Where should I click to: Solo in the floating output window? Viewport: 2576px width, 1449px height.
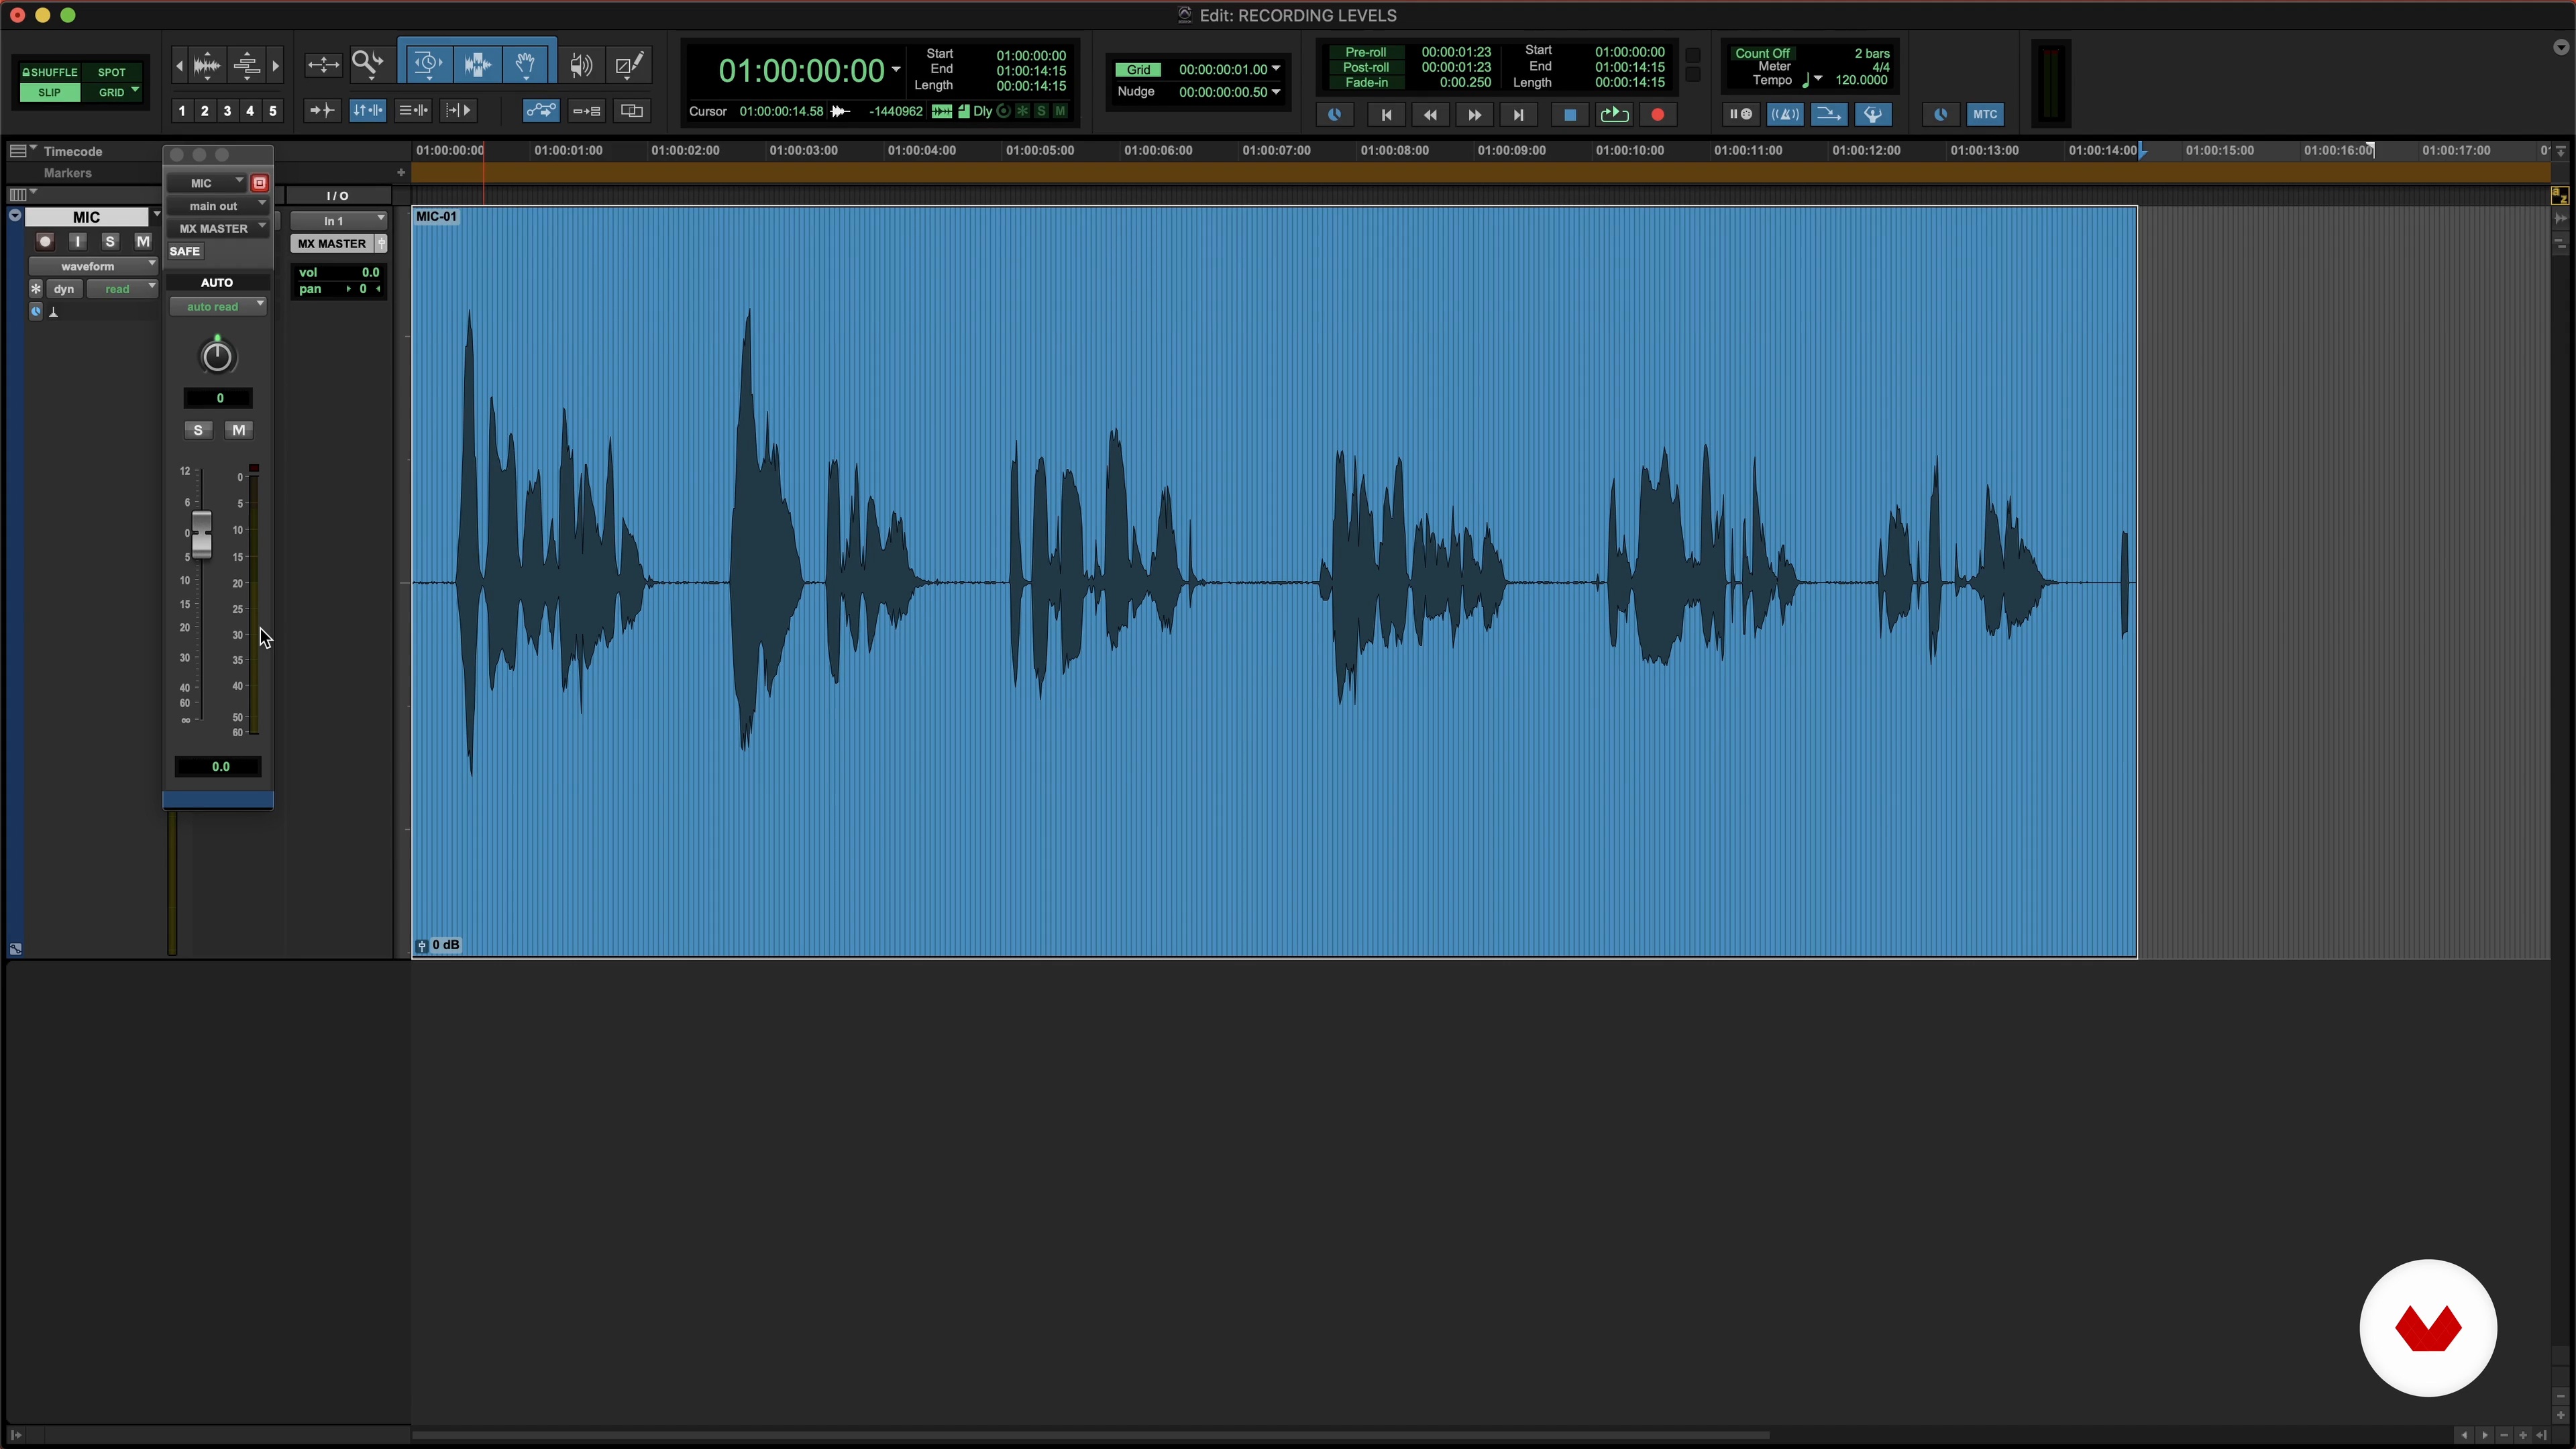click(198, 430)
